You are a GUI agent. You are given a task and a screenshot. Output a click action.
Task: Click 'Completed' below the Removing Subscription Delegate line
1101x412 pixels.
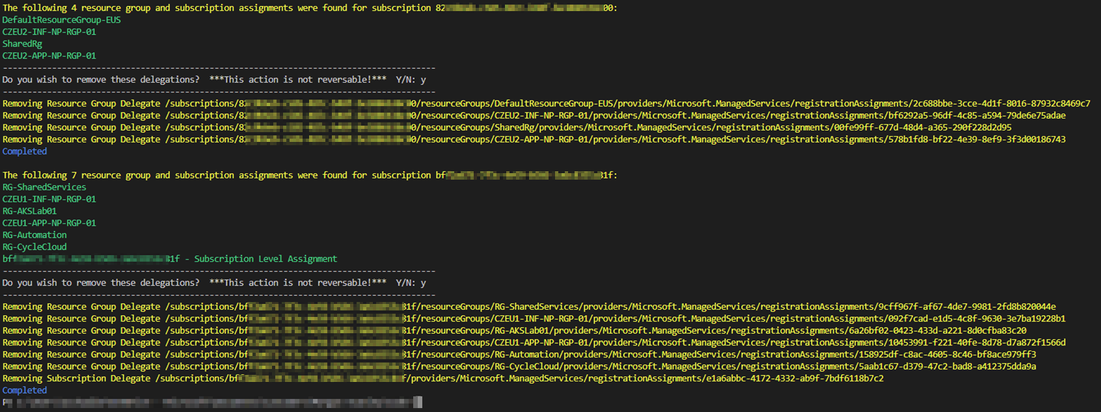(25, 390)
